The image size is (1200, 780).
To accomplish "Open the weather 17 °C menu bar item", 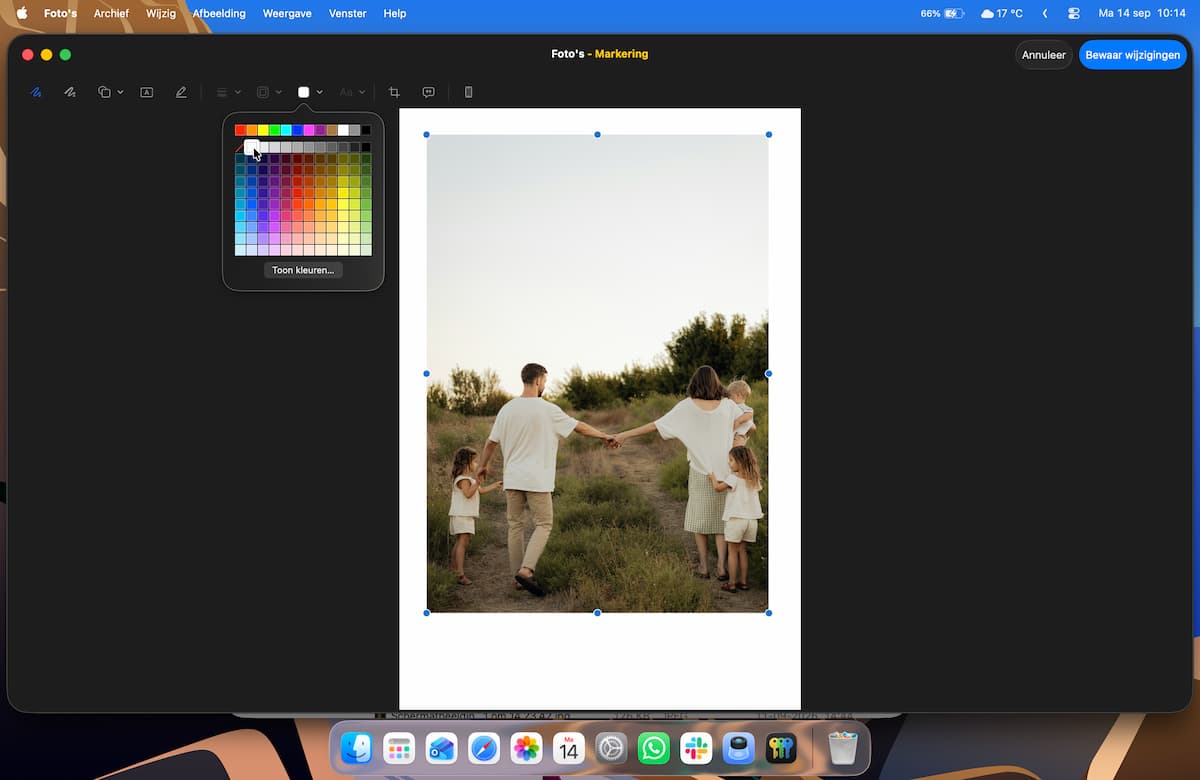I will coord(1002,14).
